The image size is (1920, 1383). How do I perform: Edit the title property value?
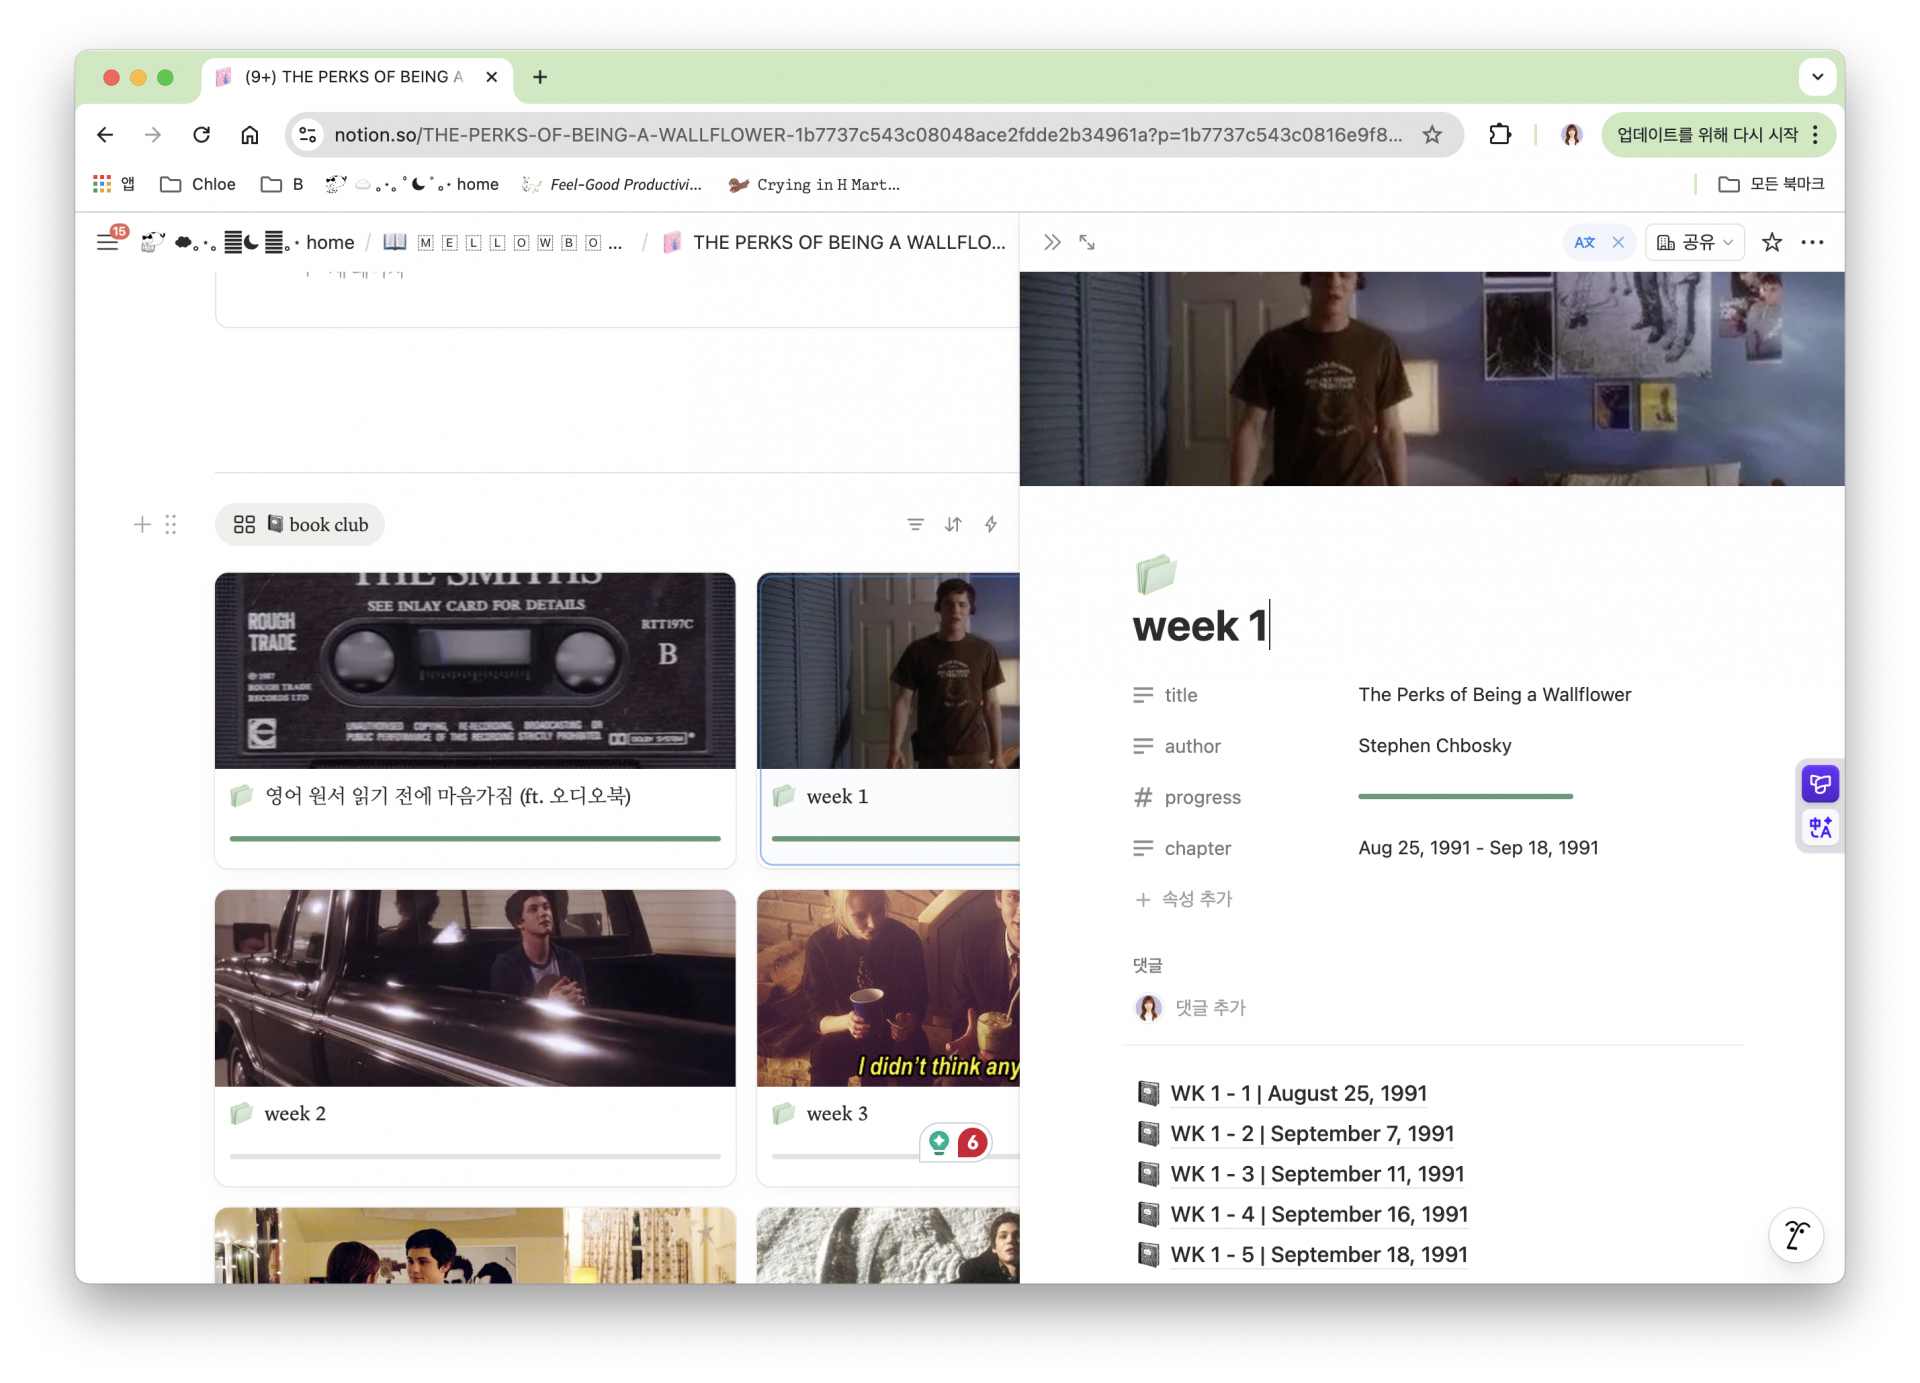click(1494, 695)
